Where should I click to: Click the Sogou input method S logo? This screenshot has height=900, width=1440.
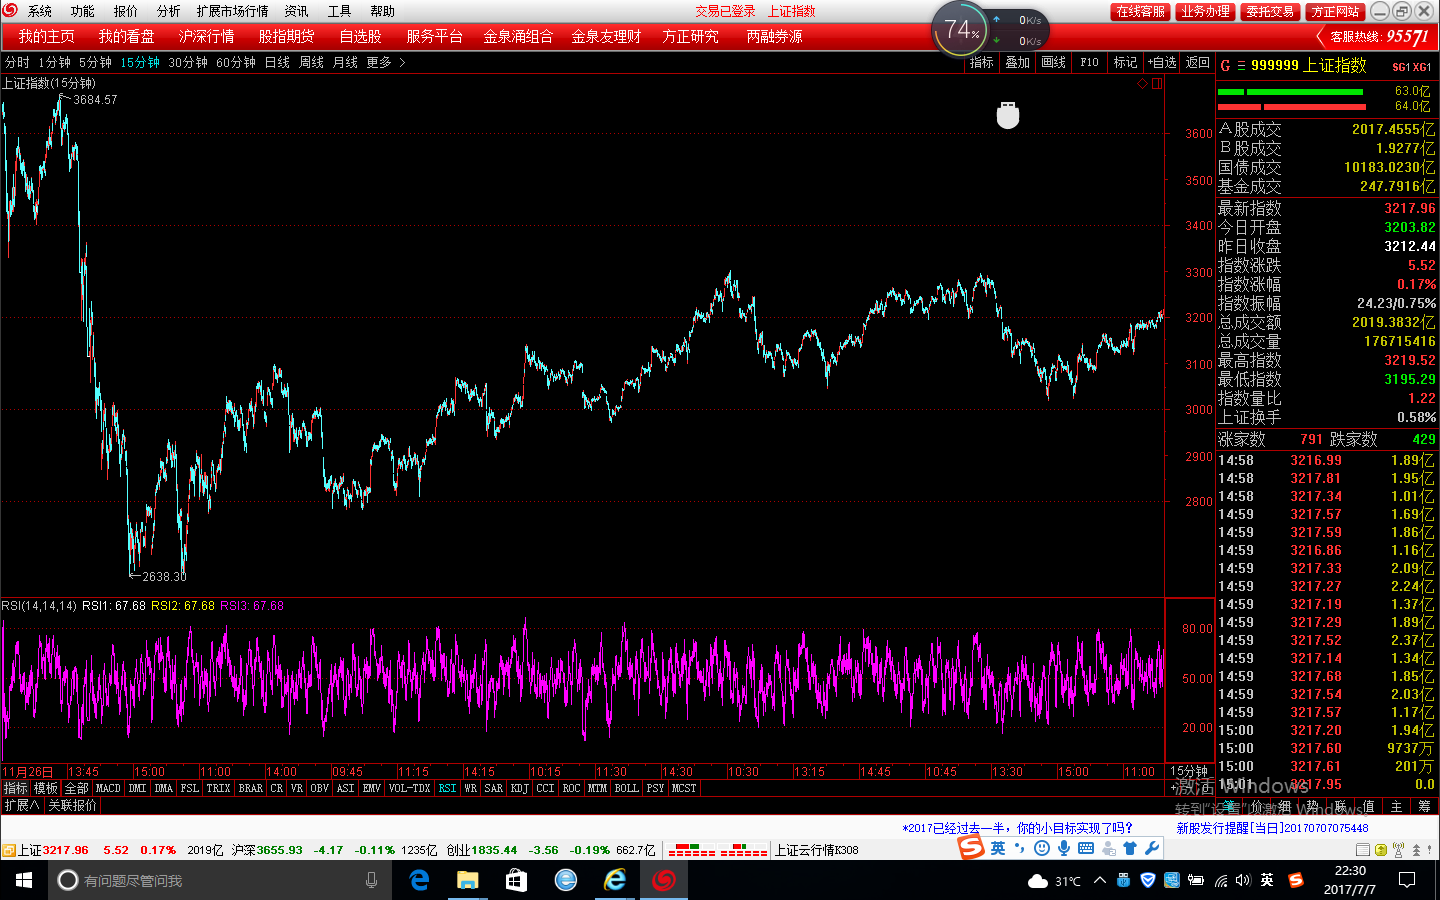(971, 848)
